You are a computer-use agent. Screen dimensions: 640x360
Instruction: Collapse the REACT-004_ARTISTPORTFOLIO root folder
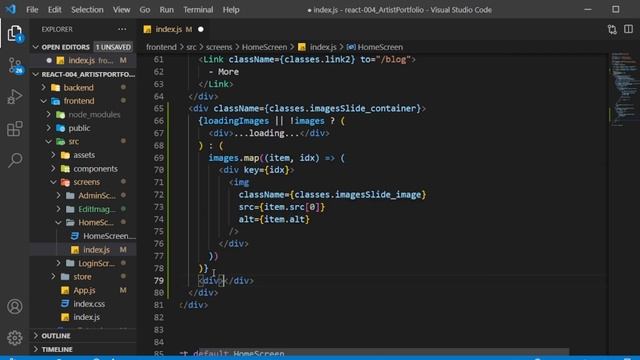pos(36,74)
